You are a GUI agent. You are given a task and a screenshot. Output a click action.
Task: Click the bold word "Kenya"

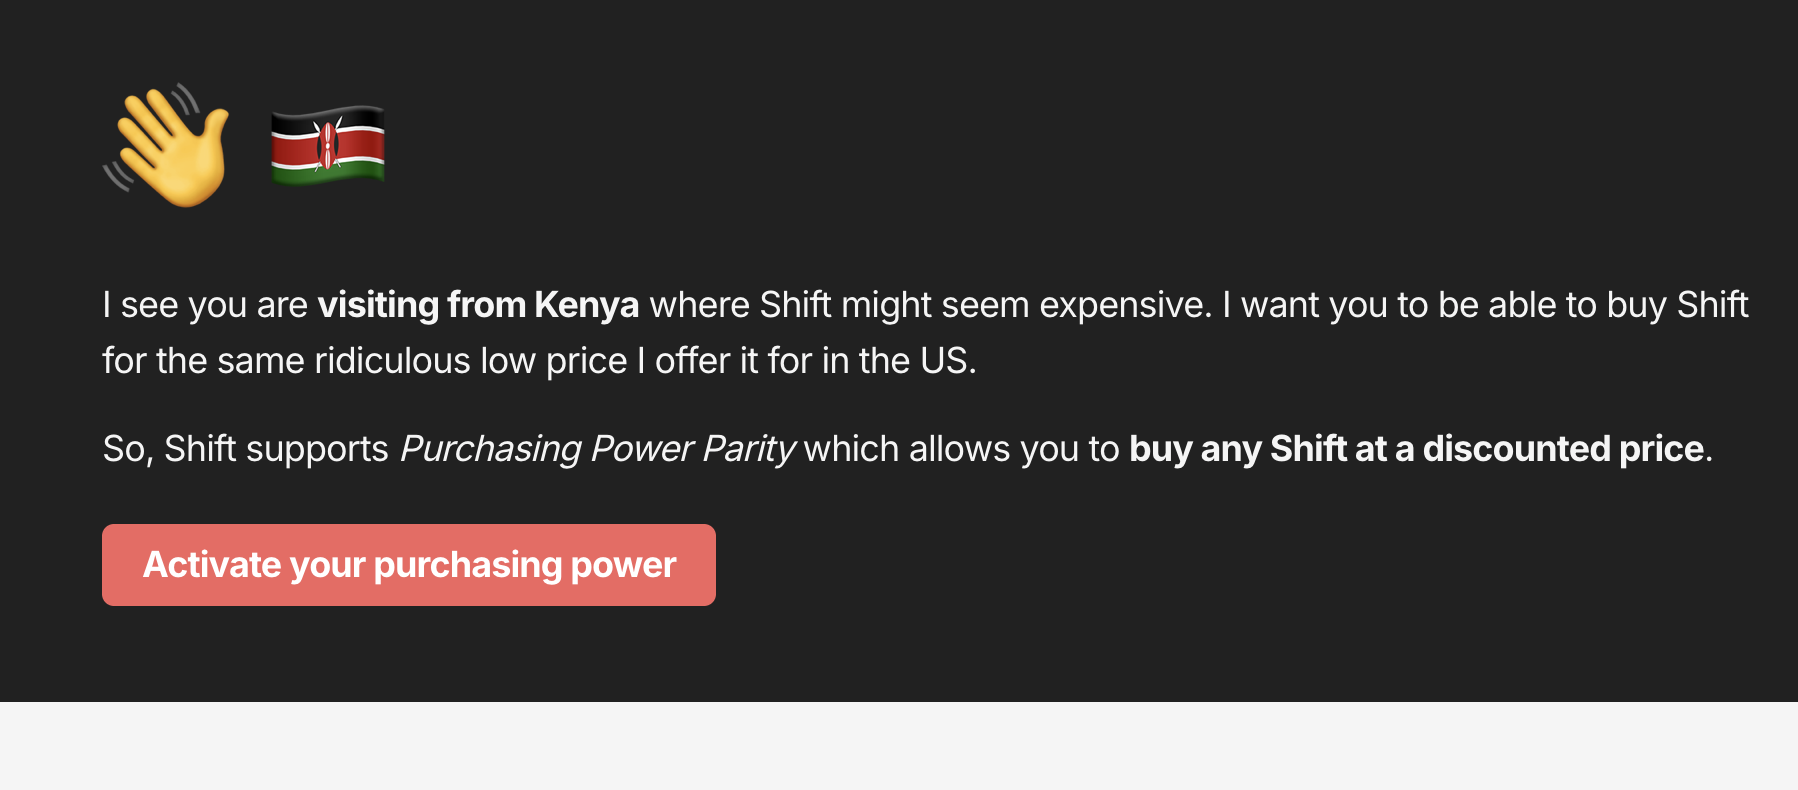[x=586, y=305]
